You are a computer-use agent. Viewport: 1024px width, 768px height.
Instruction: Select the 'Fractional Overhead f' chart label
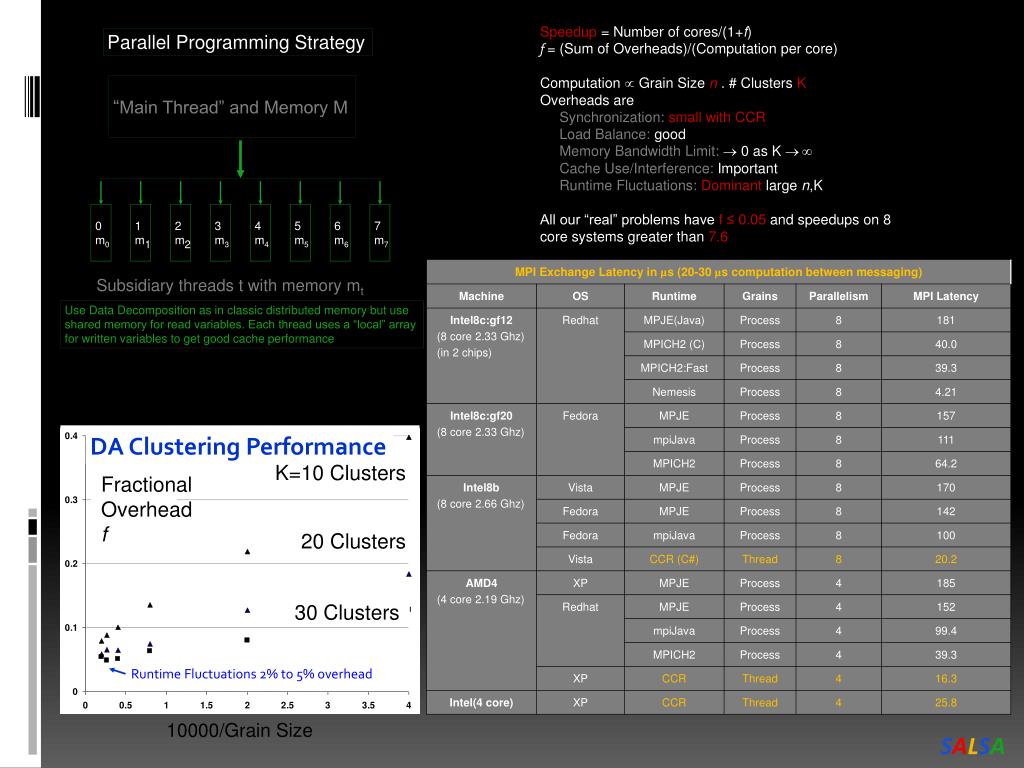(147, 509)
